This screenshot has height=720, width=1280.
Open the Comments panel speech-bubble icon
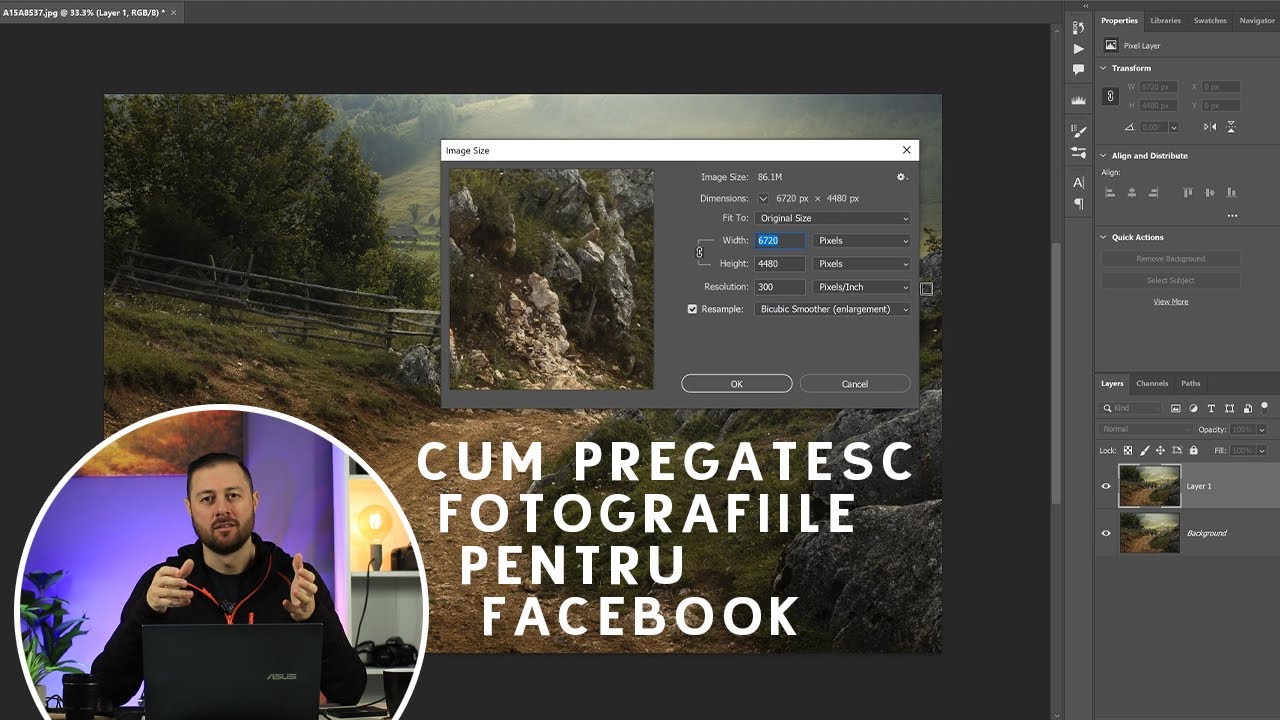[x=1078, y=69]
